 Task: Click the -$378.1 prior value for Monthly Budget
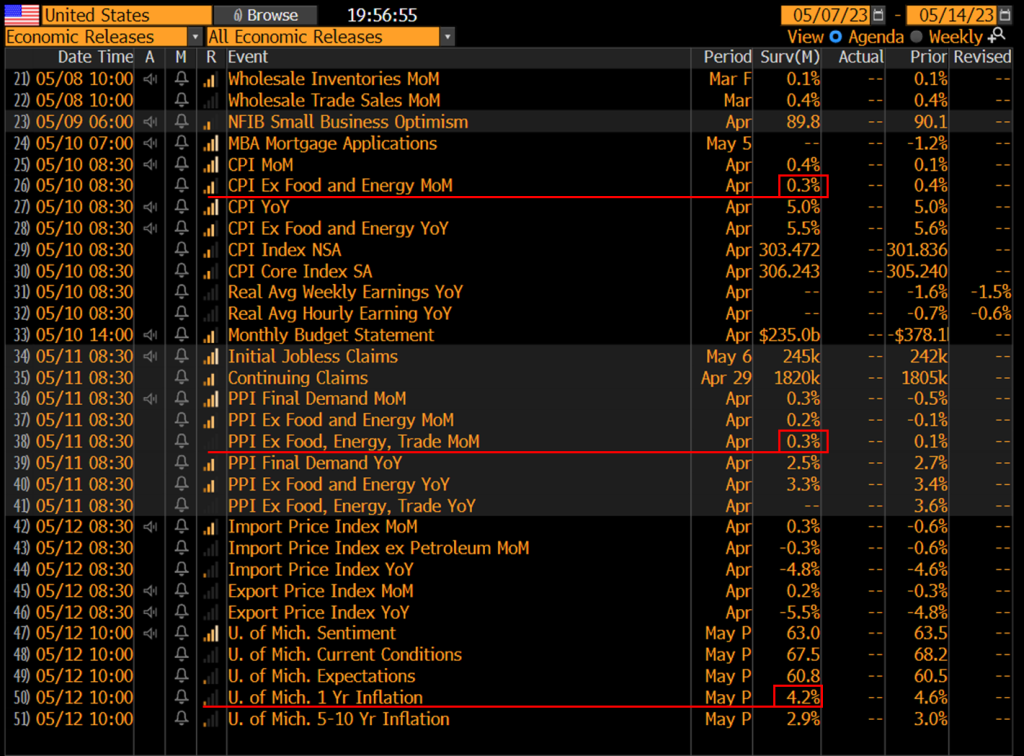917,335
